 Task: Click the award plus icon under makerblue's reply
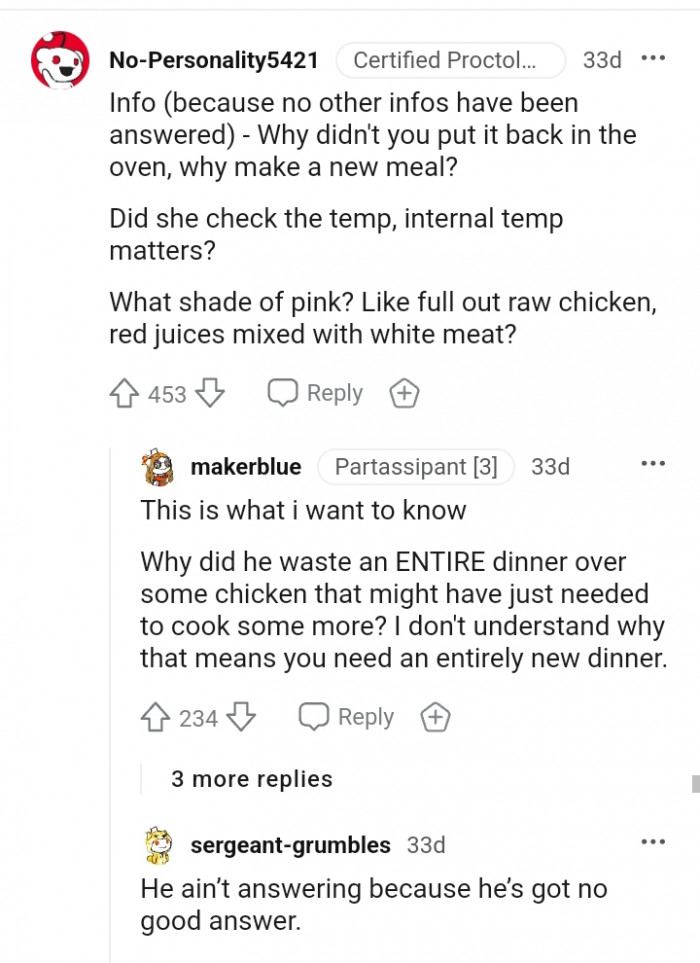point(435,717)
